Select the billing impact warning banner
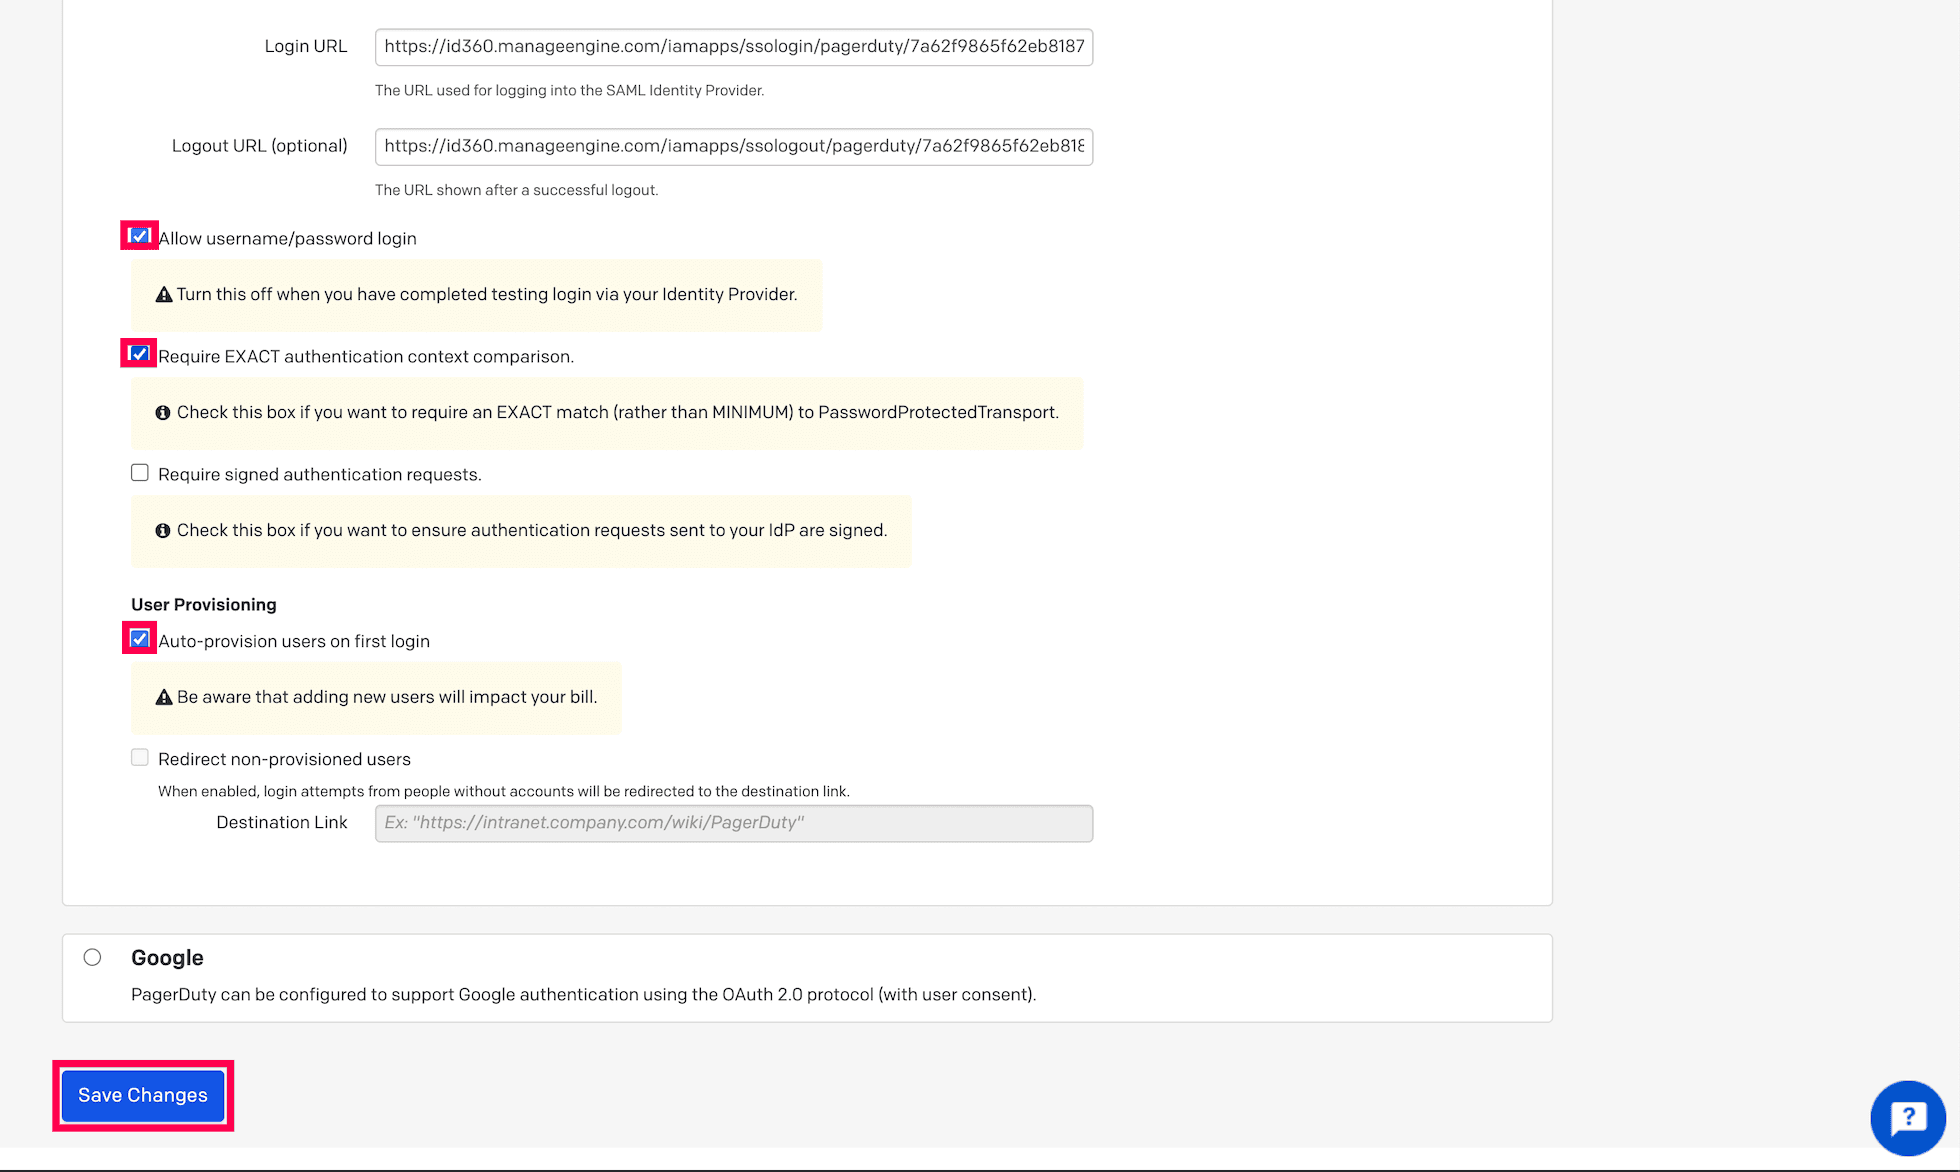The width and height of the screenshot is (1960, 1172). pos(375,697)
